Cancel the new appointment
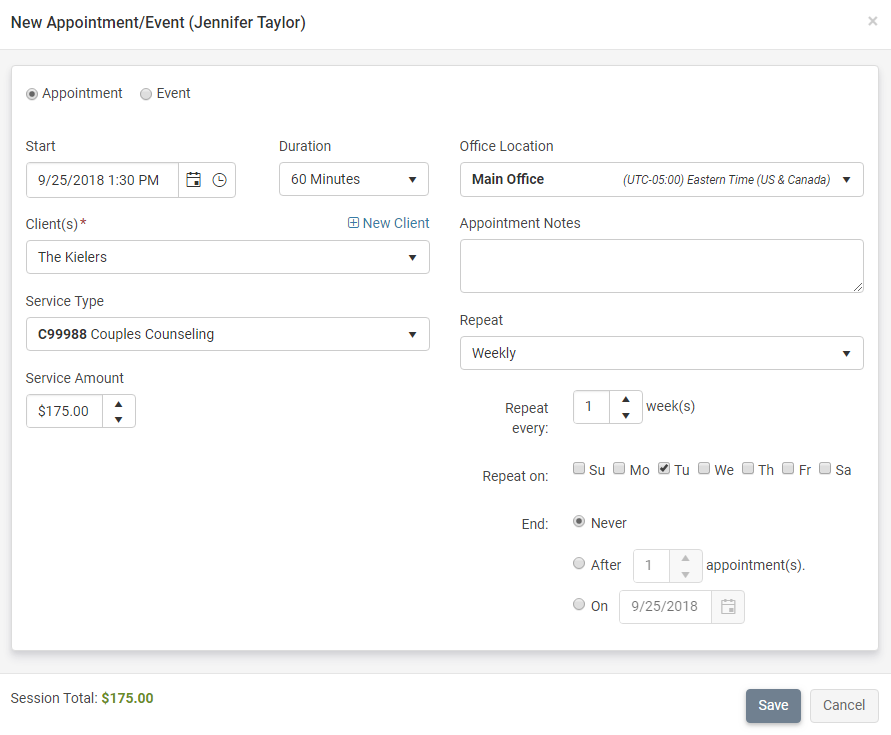Screen dimensions: 891x735 coord(844,705)
